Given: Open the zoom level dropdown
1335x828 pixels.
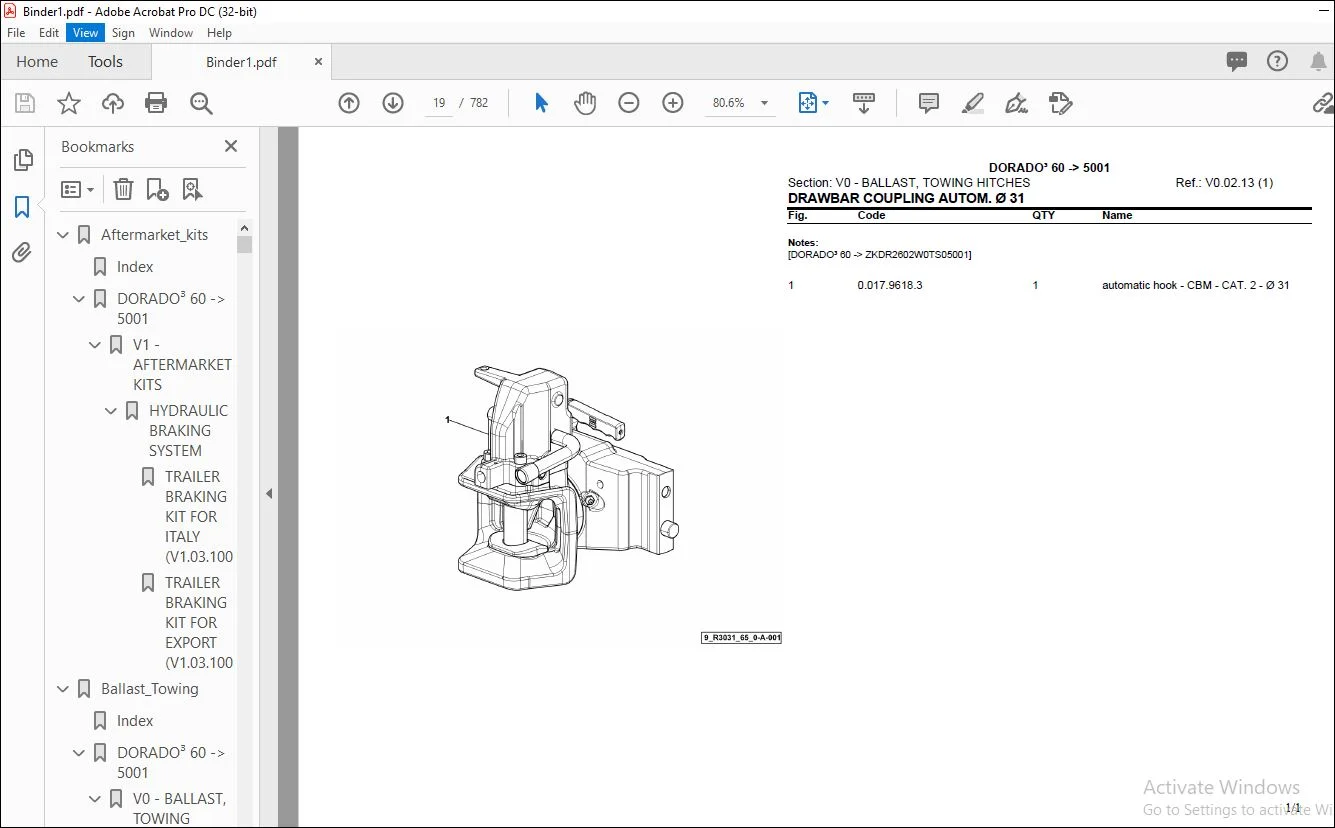Looking at the screenshot, I should [x=765, y=103].
